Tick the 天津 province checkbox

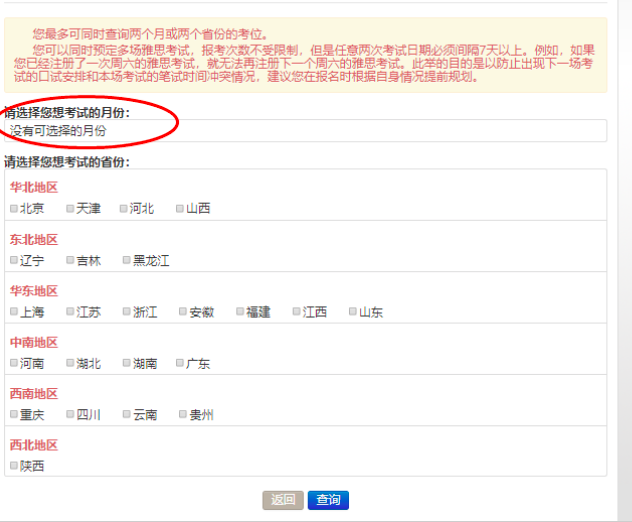click(71, 209)
